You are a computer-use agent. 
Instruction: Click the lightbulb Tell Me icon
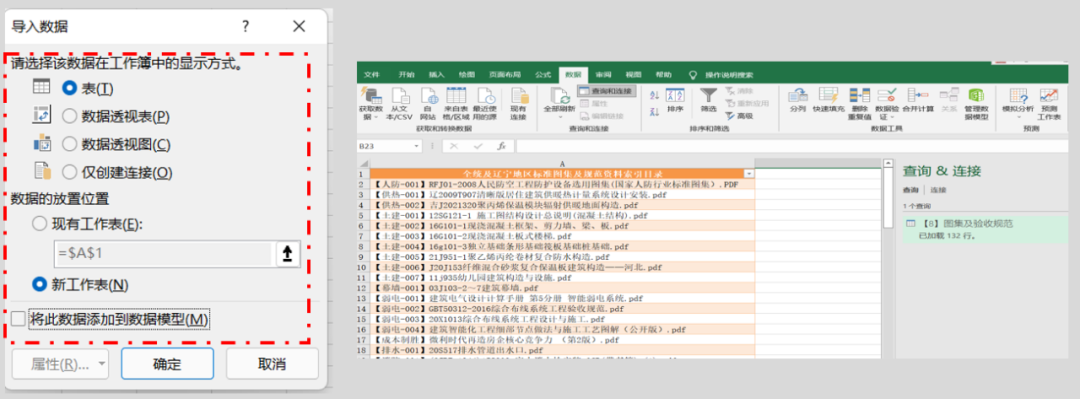click(692, 74)
